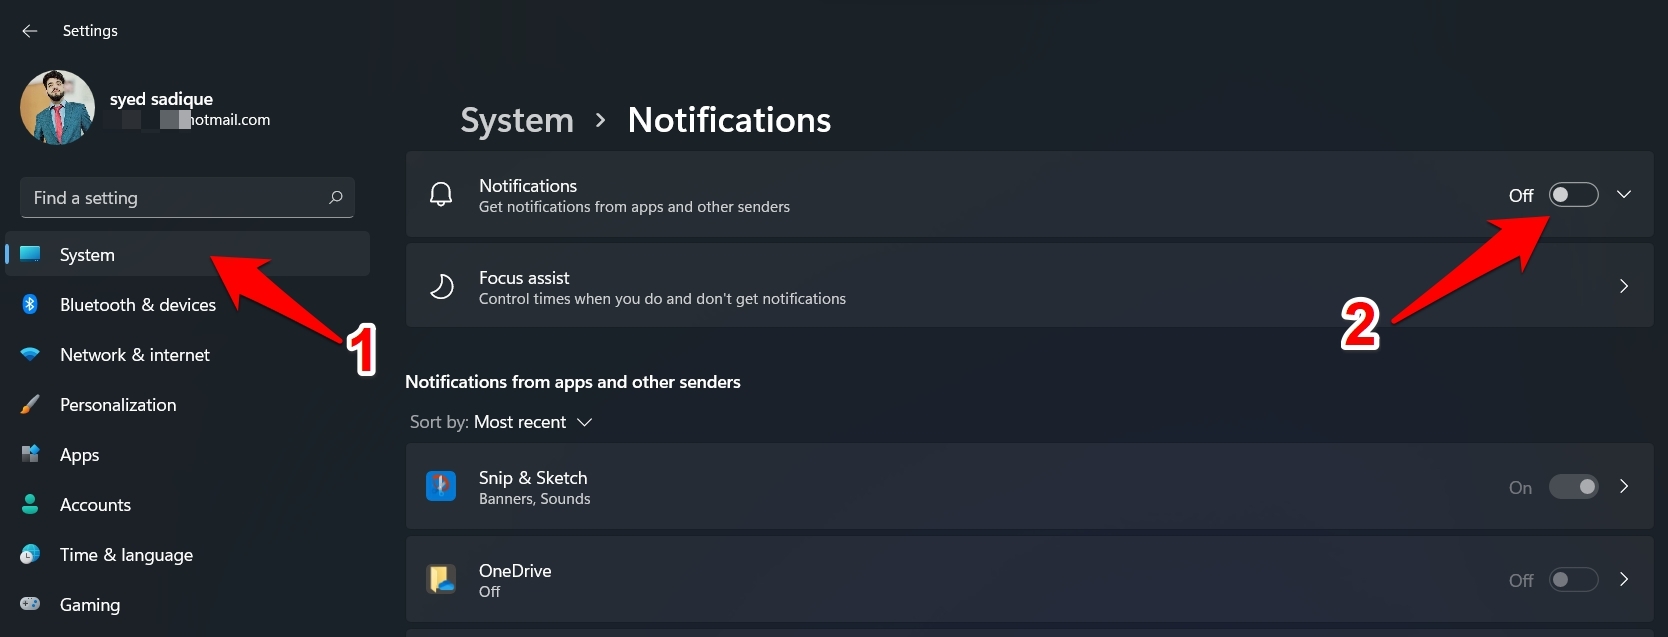The height and width of the screenshot is (637, 1668).
Task: Click the search magnifier icon
Action: tap(336, 197)
